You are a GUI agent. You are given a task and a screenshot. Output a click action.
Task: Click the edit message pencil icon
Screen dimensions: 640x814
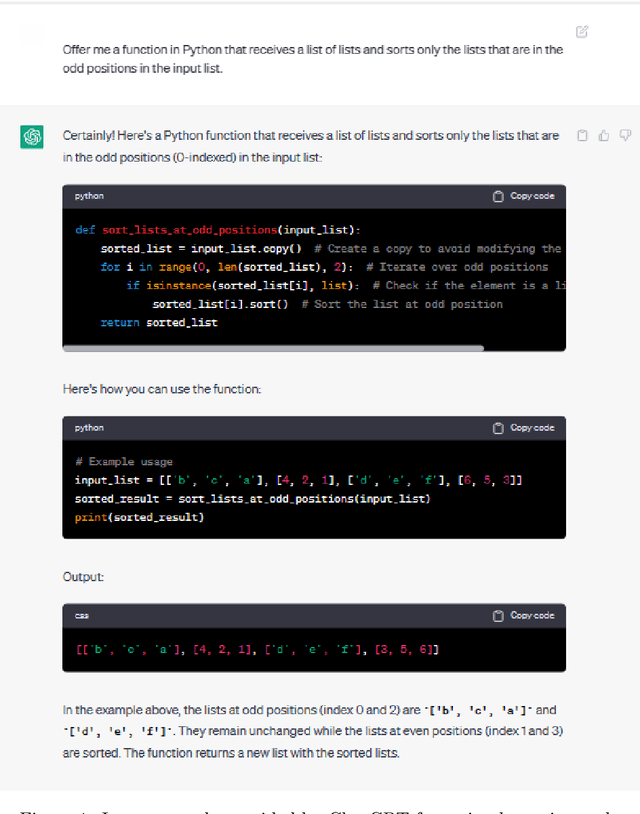[x=582, y=32]
